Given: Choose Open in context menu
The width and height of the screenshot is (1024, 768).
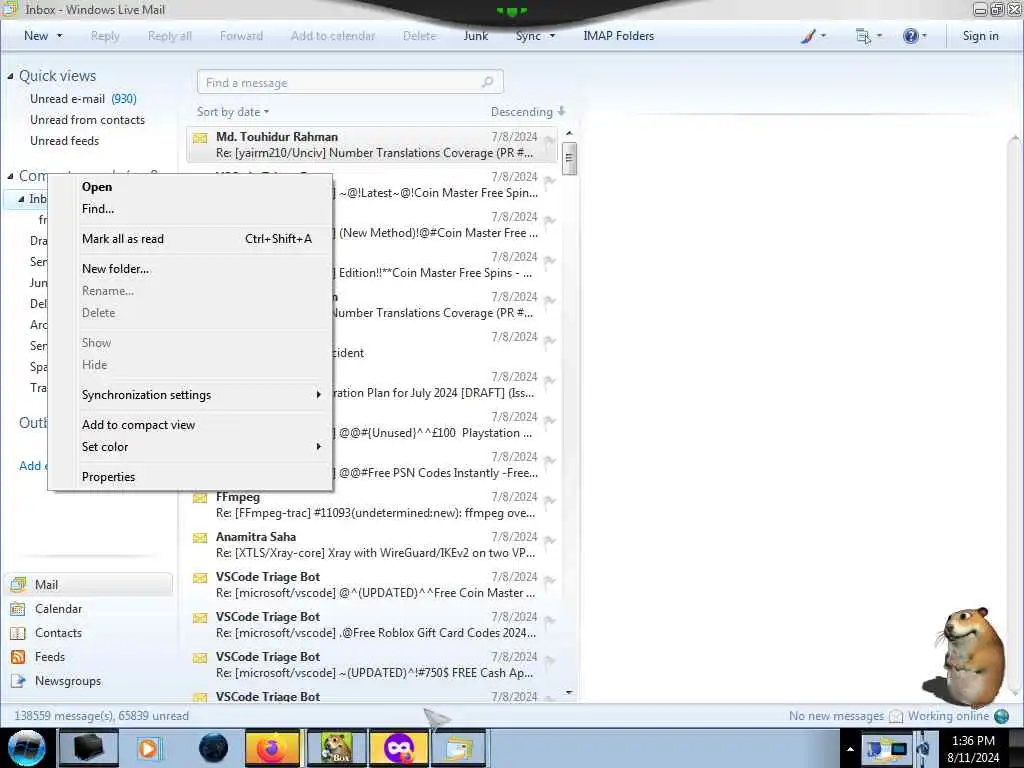Looking at the screenshot, I should click(97, 187).
